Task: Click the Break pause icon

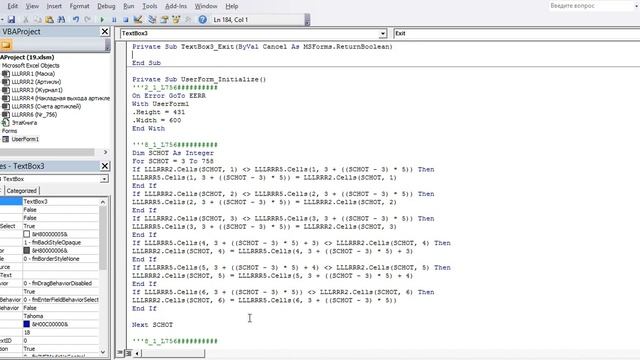Action: click(x=114, y=20)
